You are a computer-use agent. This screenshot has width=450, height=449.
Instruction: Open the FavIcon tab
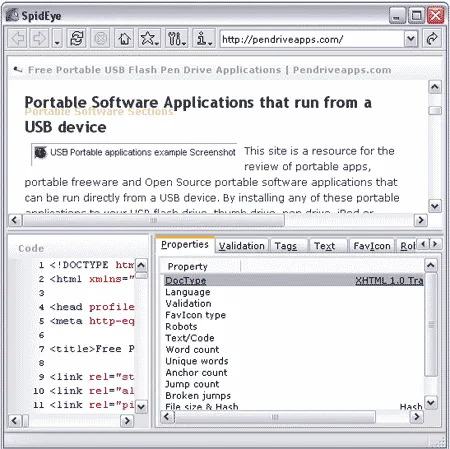click(372, 246)
